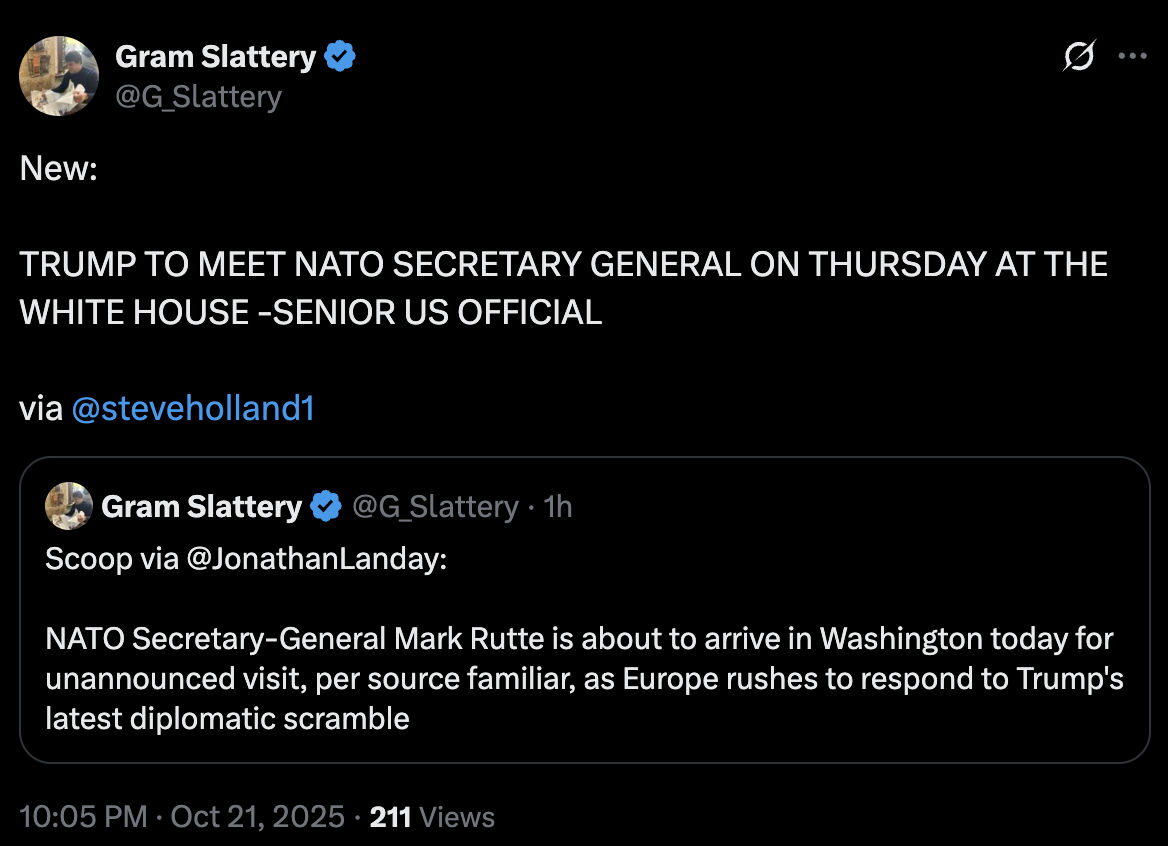Click the "New:" text at the start of the post
Image resolution: width=1168 pixels, height=846 pixels.
[x=58, y=168]
